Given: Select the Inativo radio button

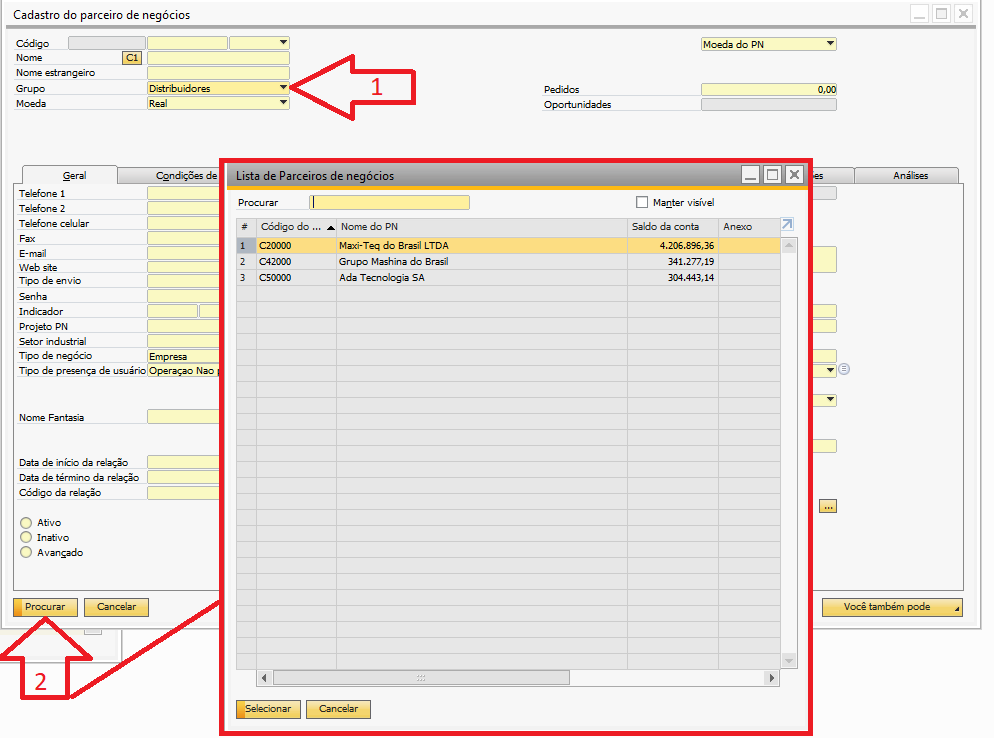Looking at the screenshot, I should [26, 538].
